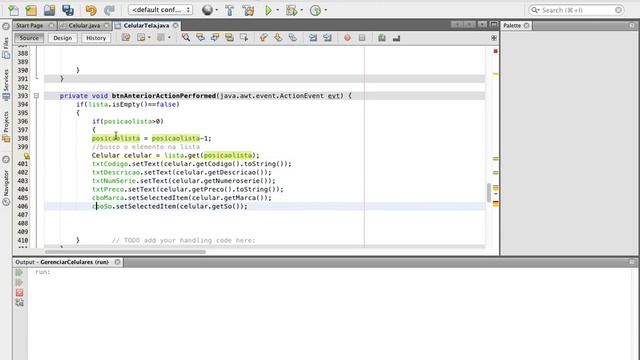Expand the browser globe dropdown arrow
Viewport: 640px width, 360px height.
[x=217, y=10]
